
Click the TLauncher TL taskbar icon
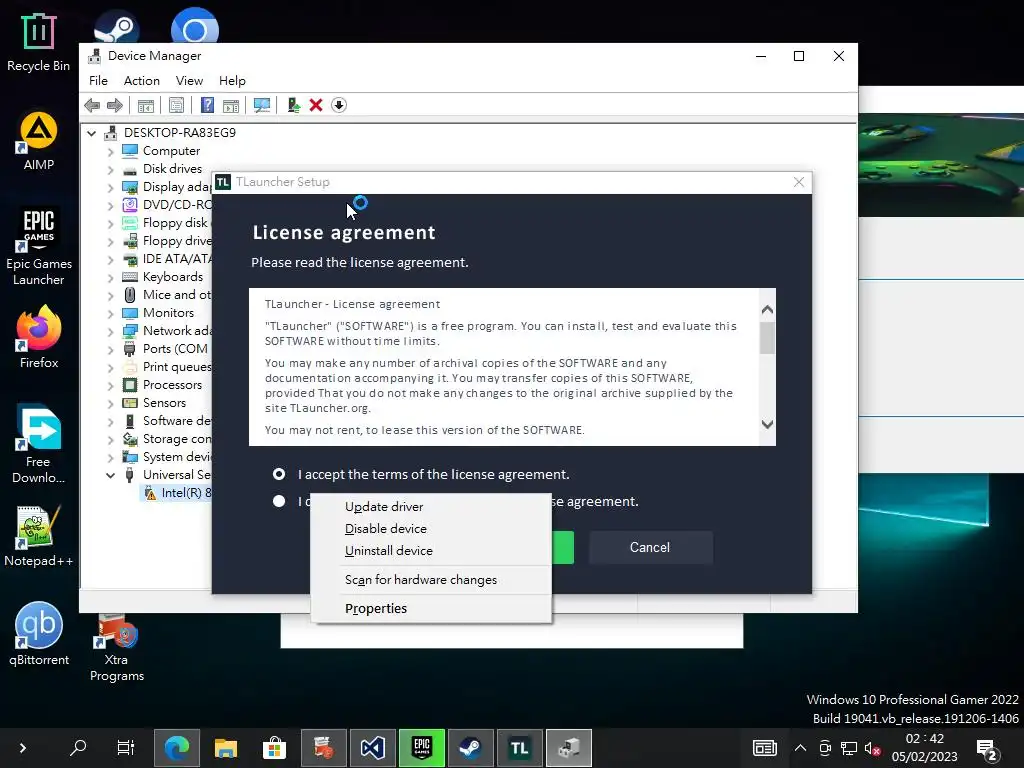[x=520, y=748]
